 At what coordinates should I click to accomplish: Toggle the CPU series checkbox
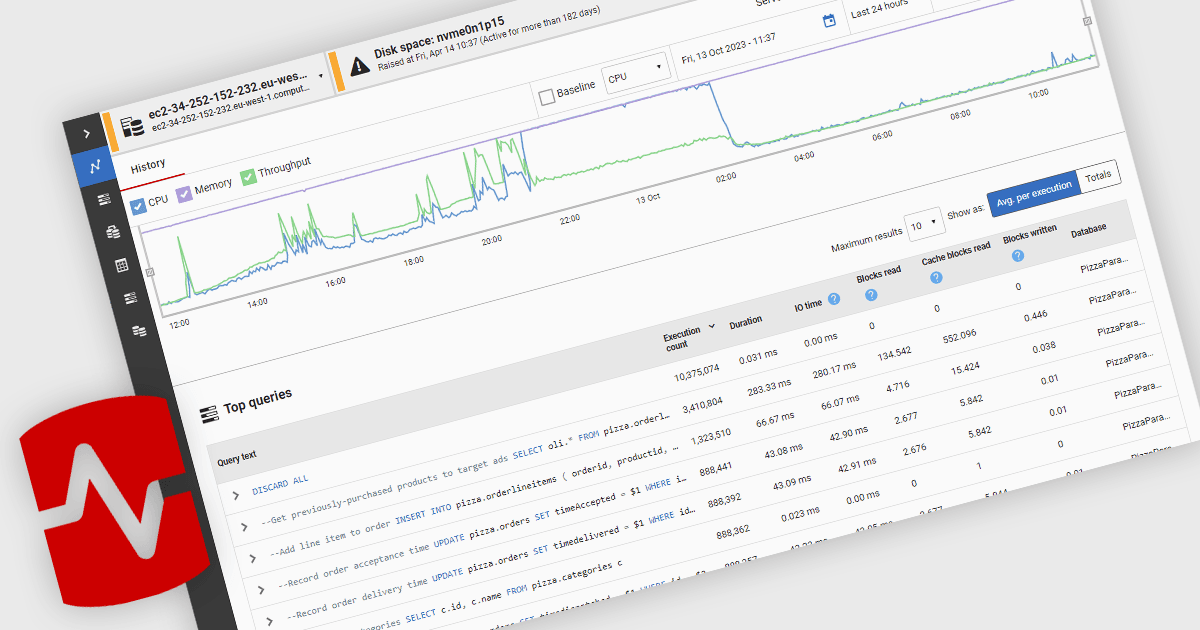(x=139, y=205)
